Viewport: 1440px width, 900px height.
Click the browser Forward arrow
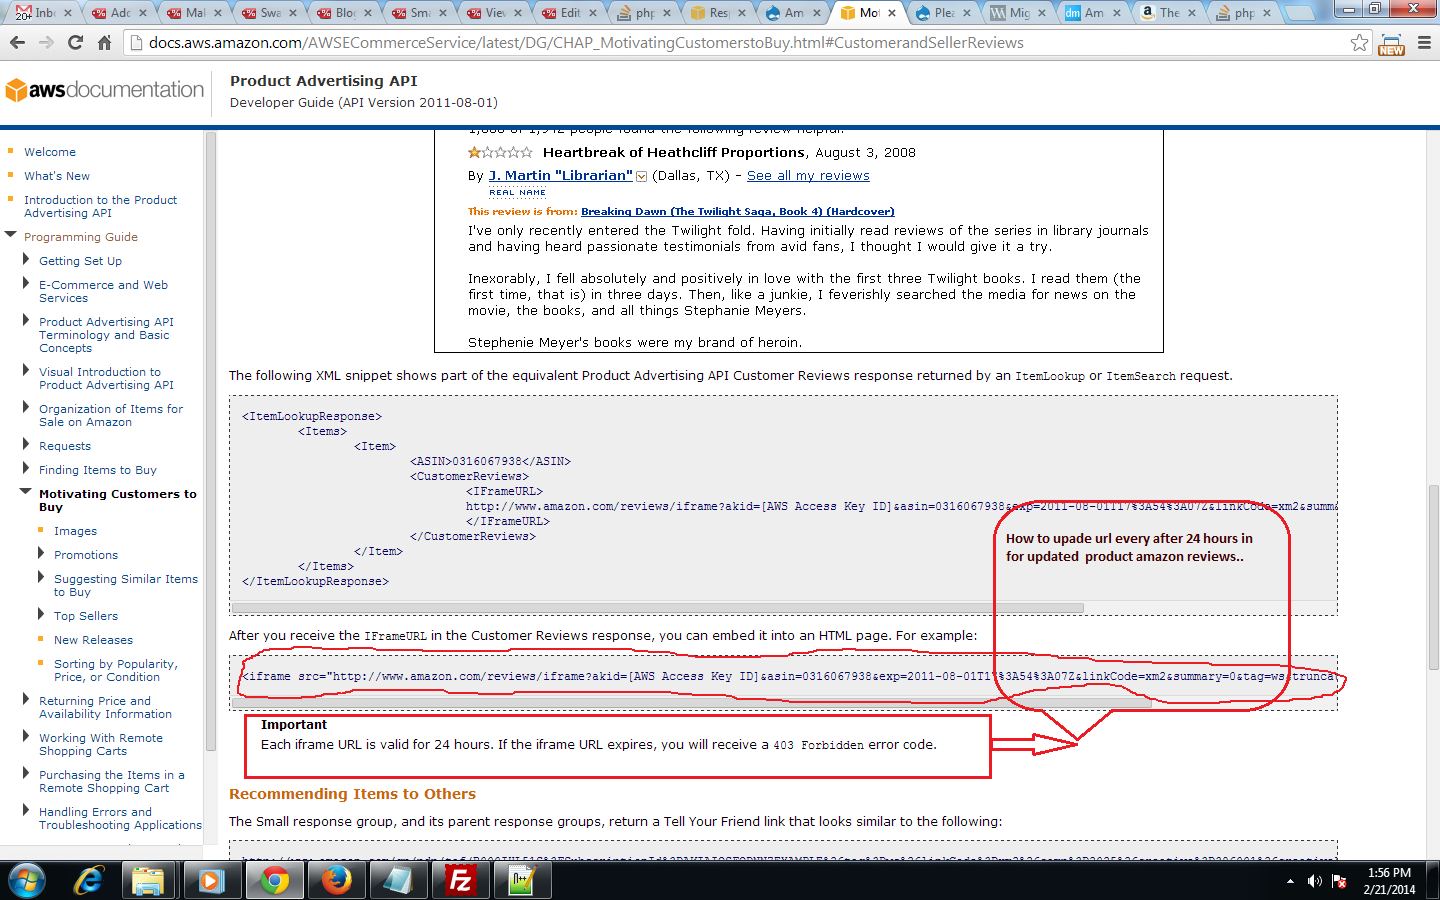46,43
